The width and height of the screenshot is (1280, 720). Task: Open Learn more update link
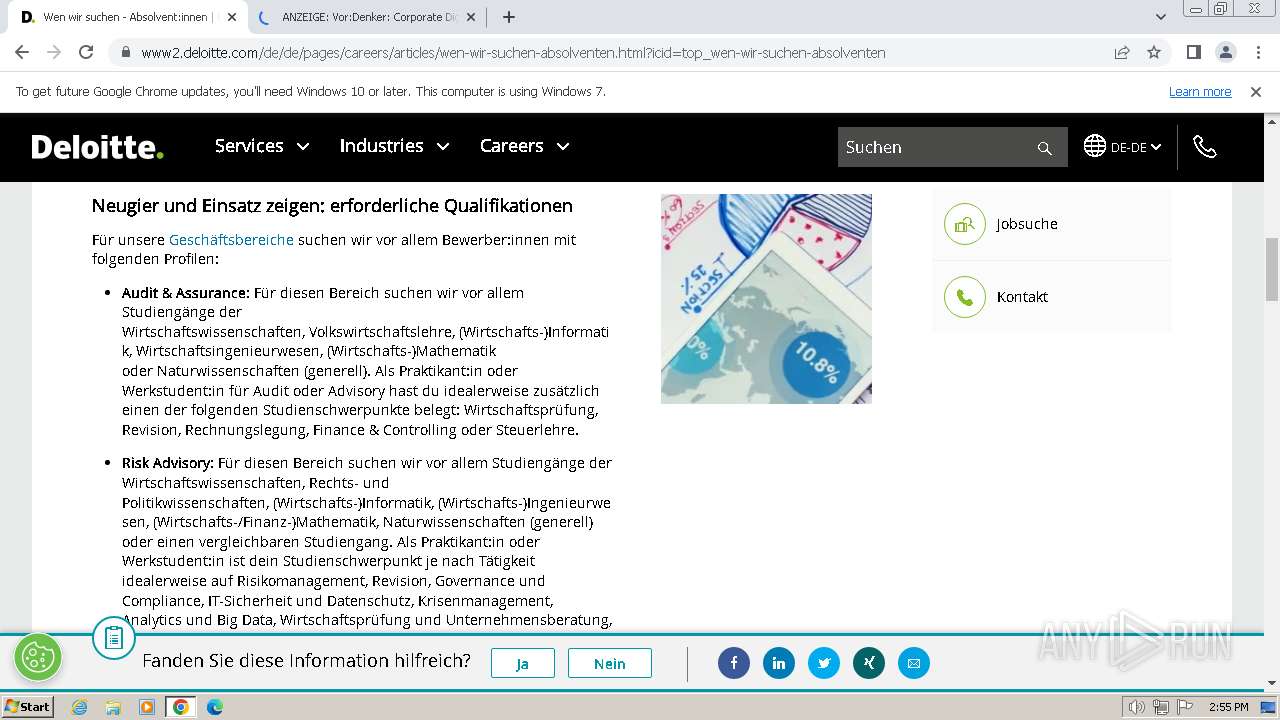(x=1200, y=92)
